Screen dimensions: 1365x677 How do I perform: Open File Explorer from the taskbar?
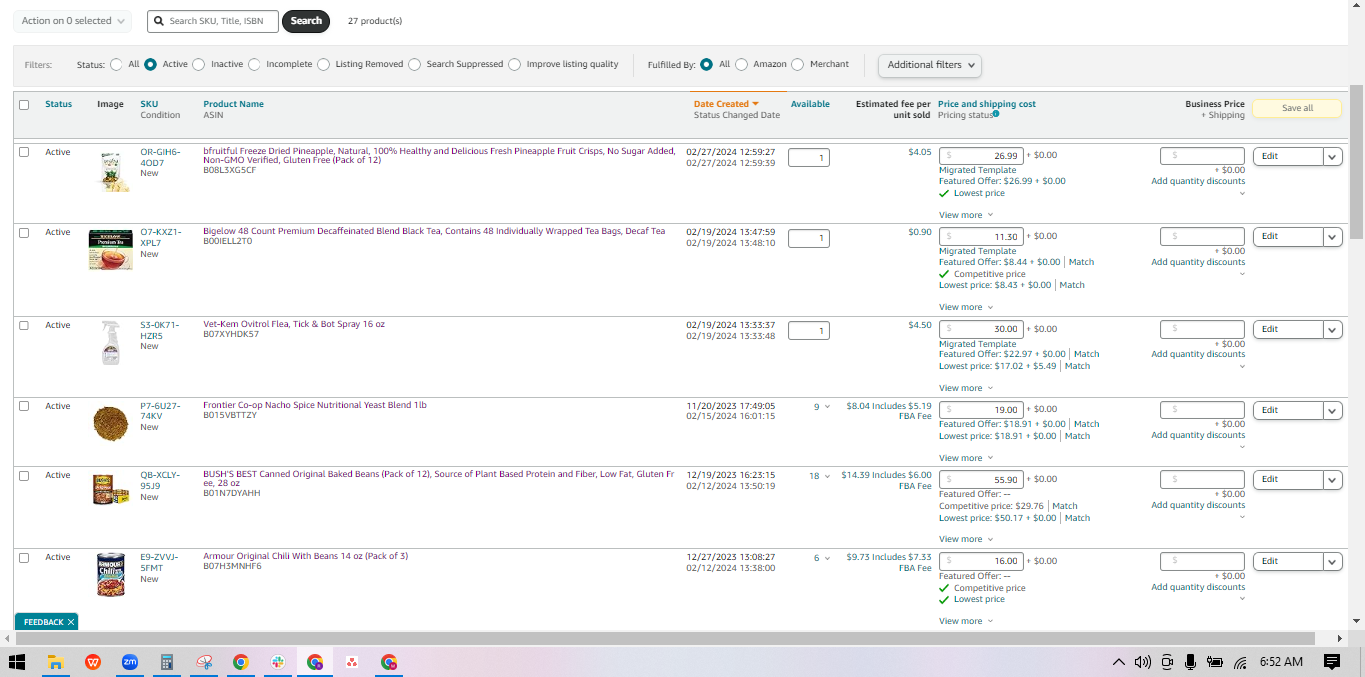pos(56,662)
